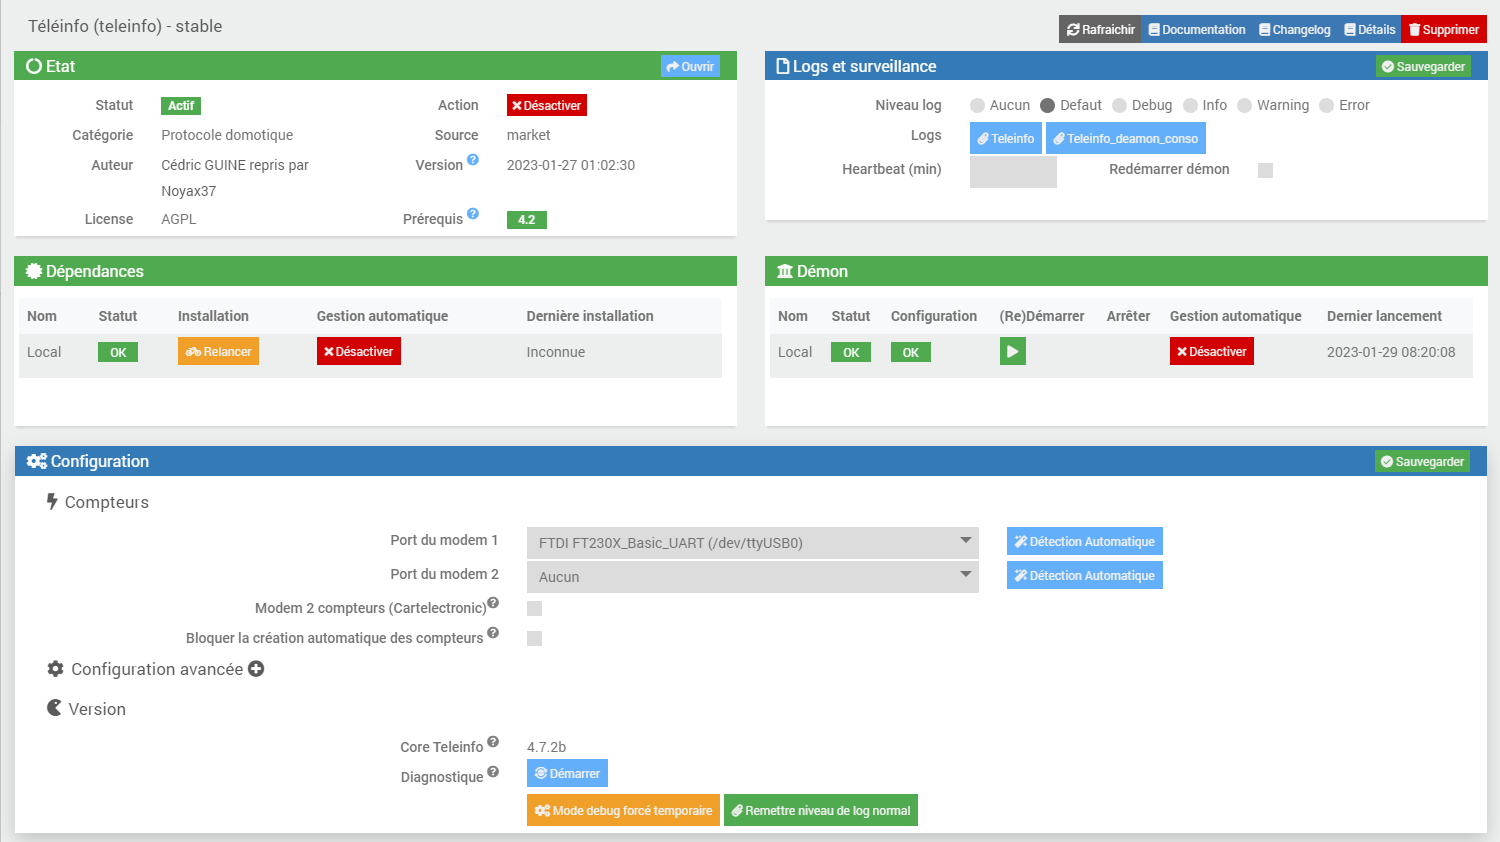
Task: Save the Configuration panel settings
Action: coord(1422,462)
